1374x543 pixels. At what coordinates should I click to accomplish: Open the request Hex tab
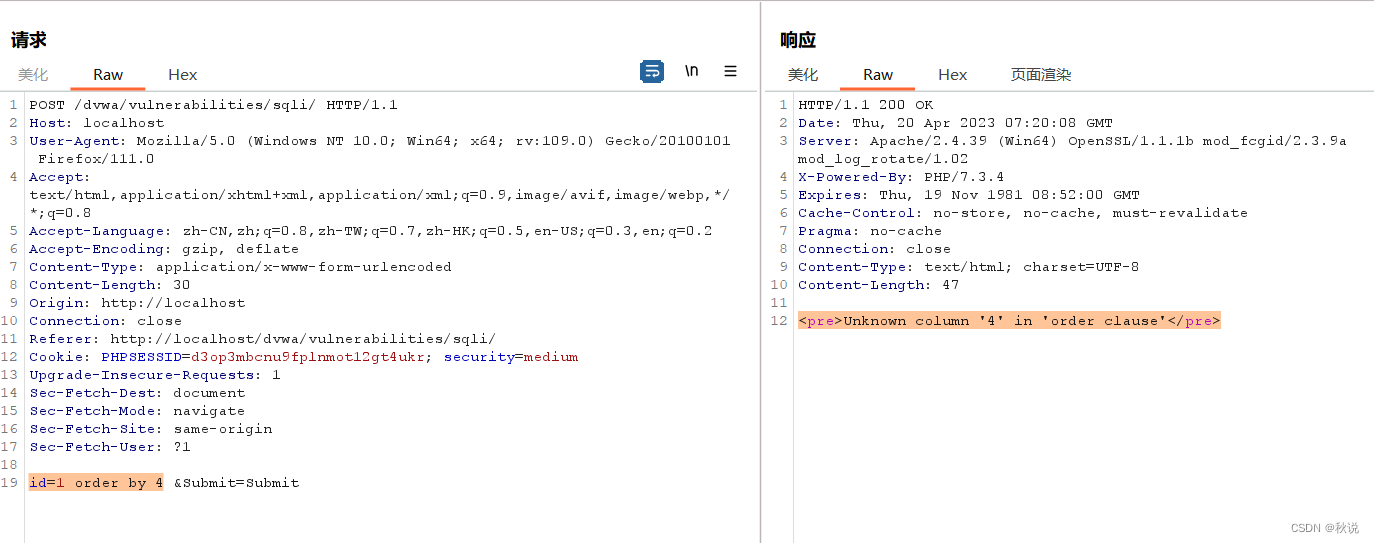182,74
